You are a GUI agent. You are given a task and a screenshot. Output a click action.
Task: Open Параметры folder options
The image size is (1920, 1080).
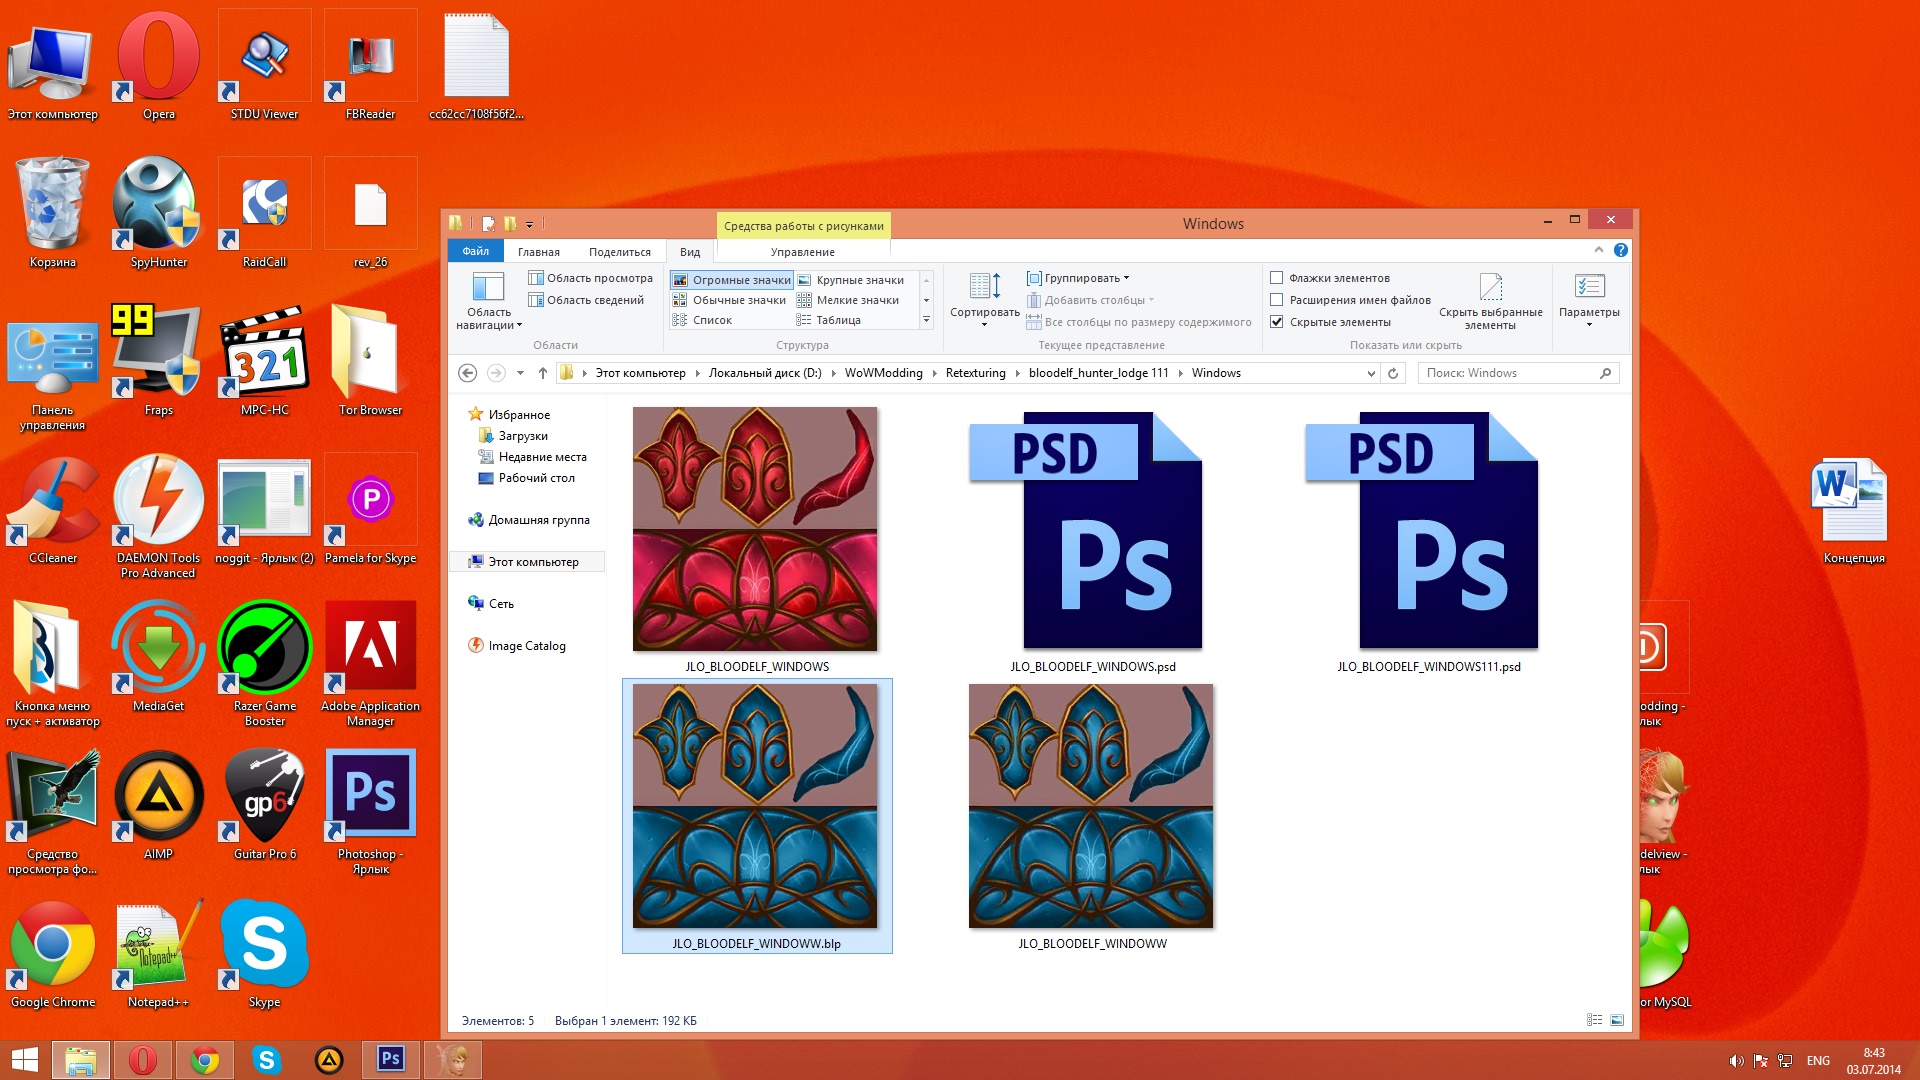(x=1589, y=300)
